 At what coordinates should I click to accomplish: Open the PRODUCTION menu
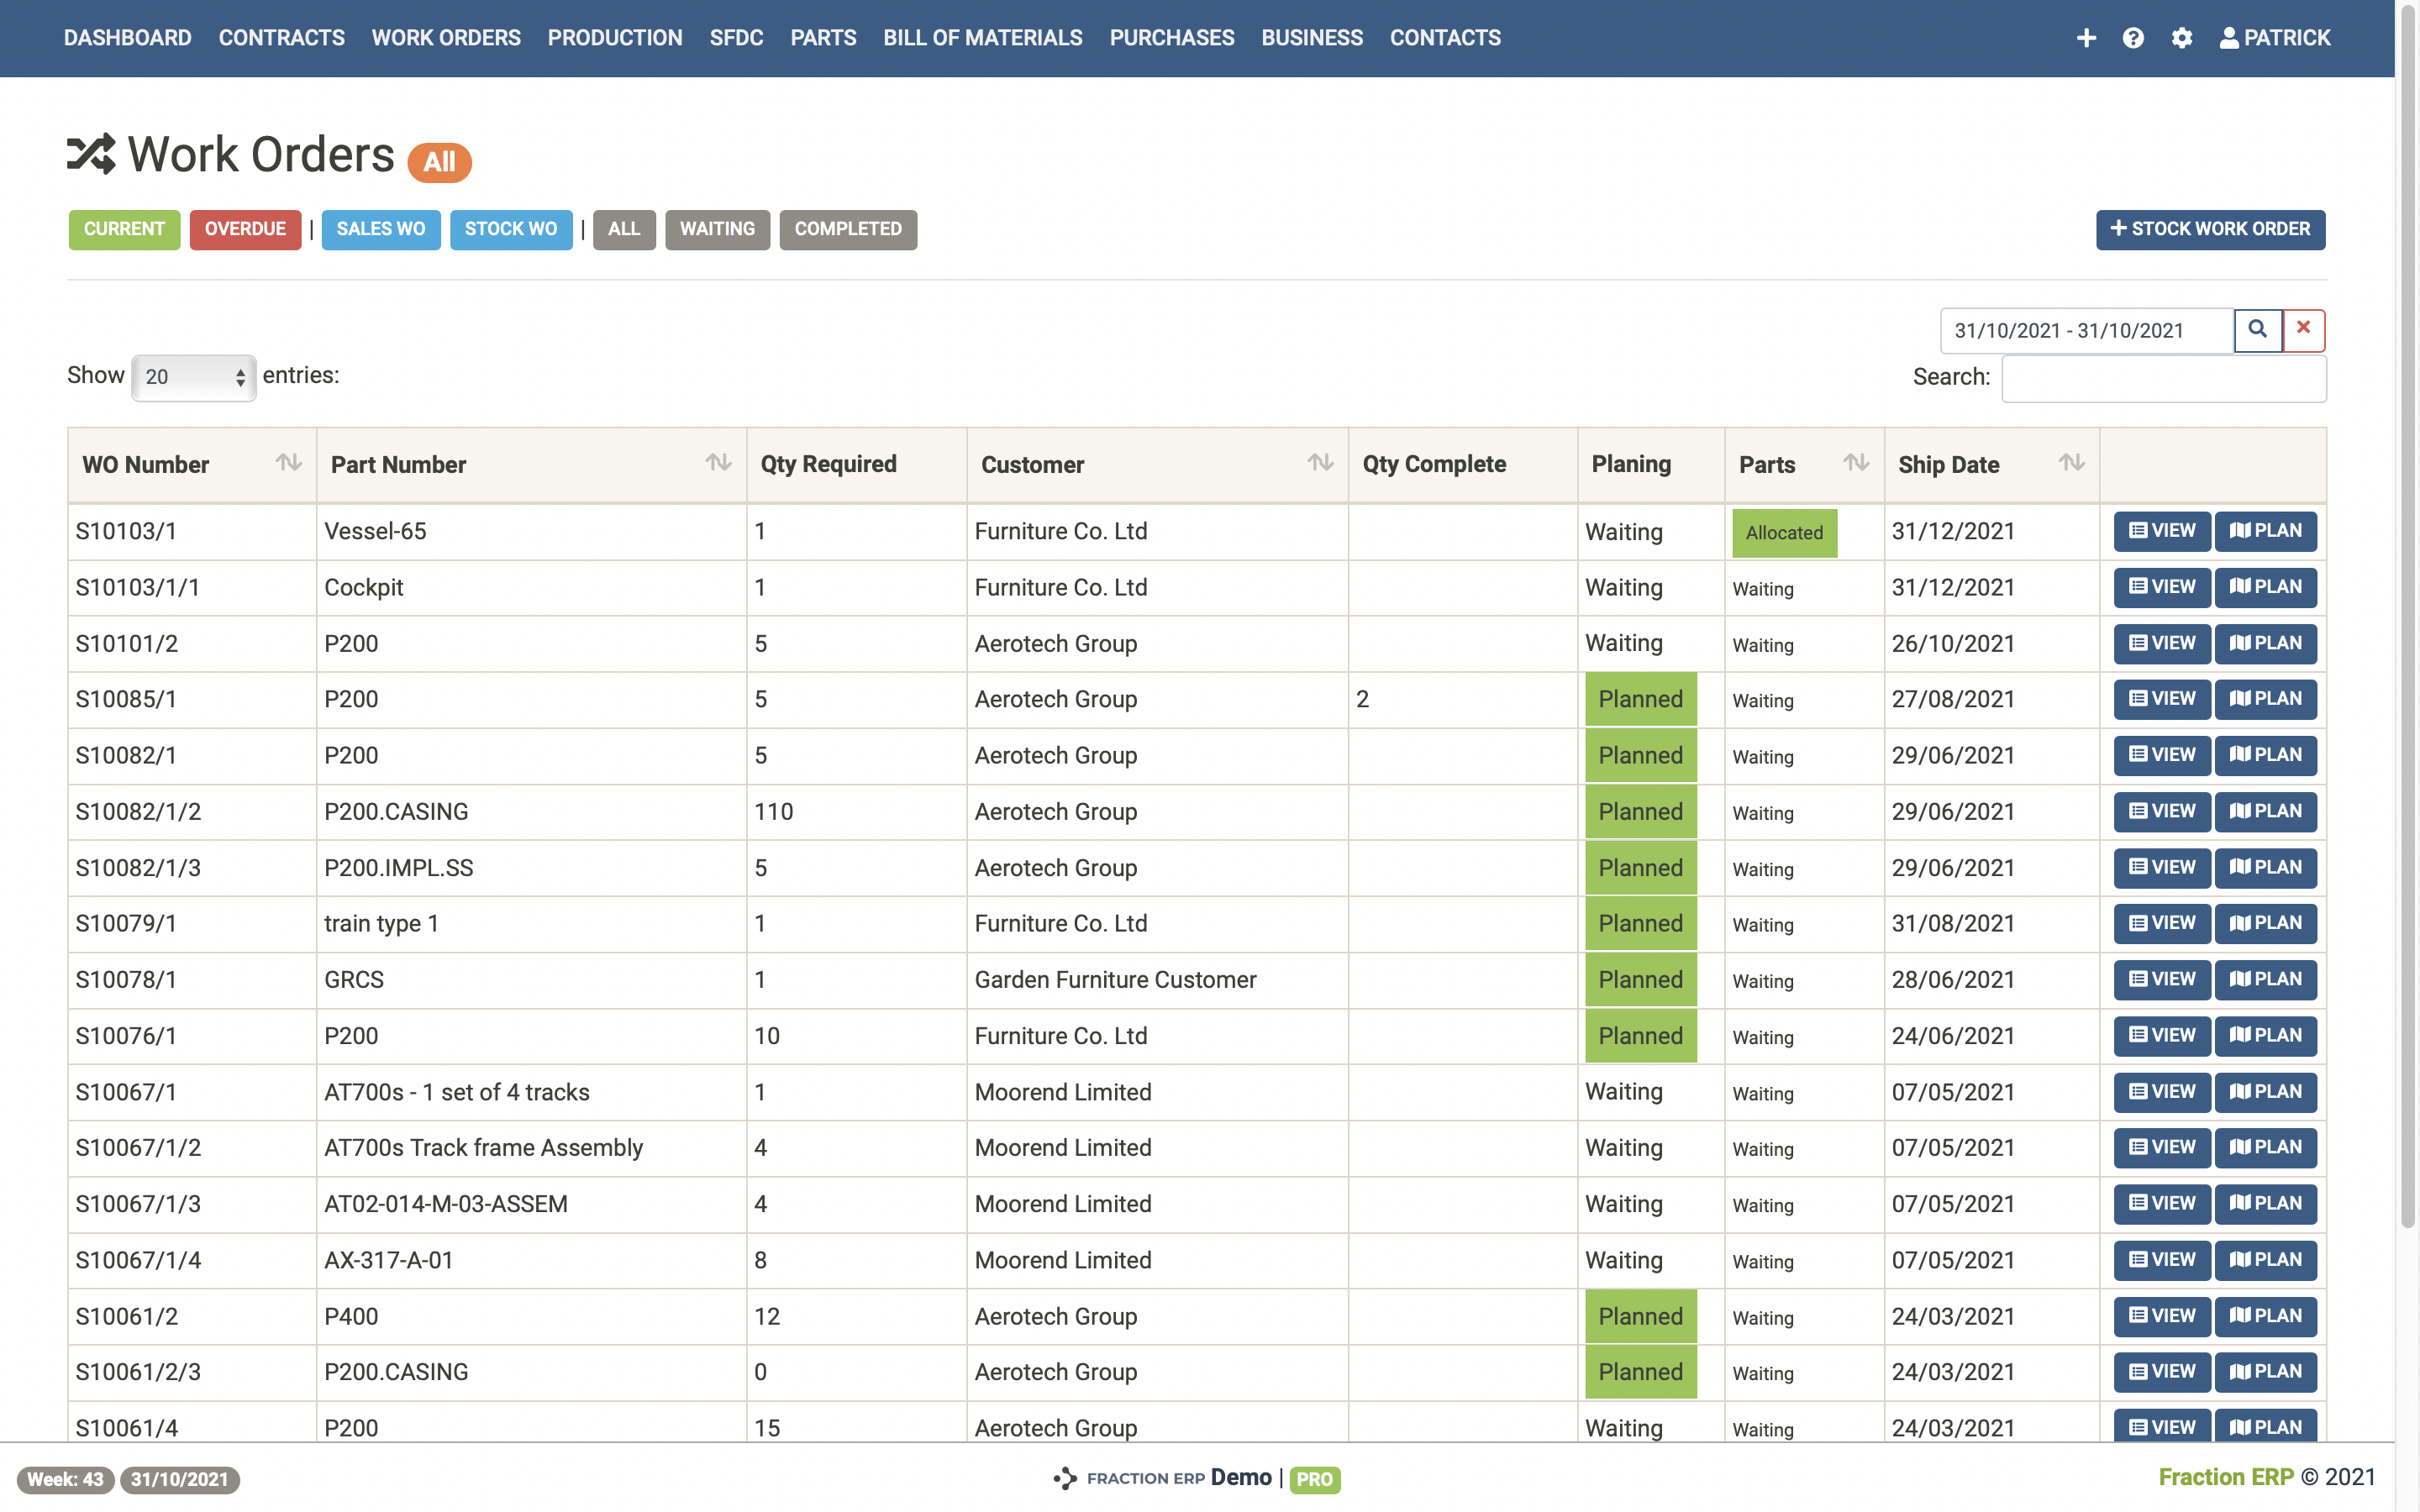(x=614, y=38)
